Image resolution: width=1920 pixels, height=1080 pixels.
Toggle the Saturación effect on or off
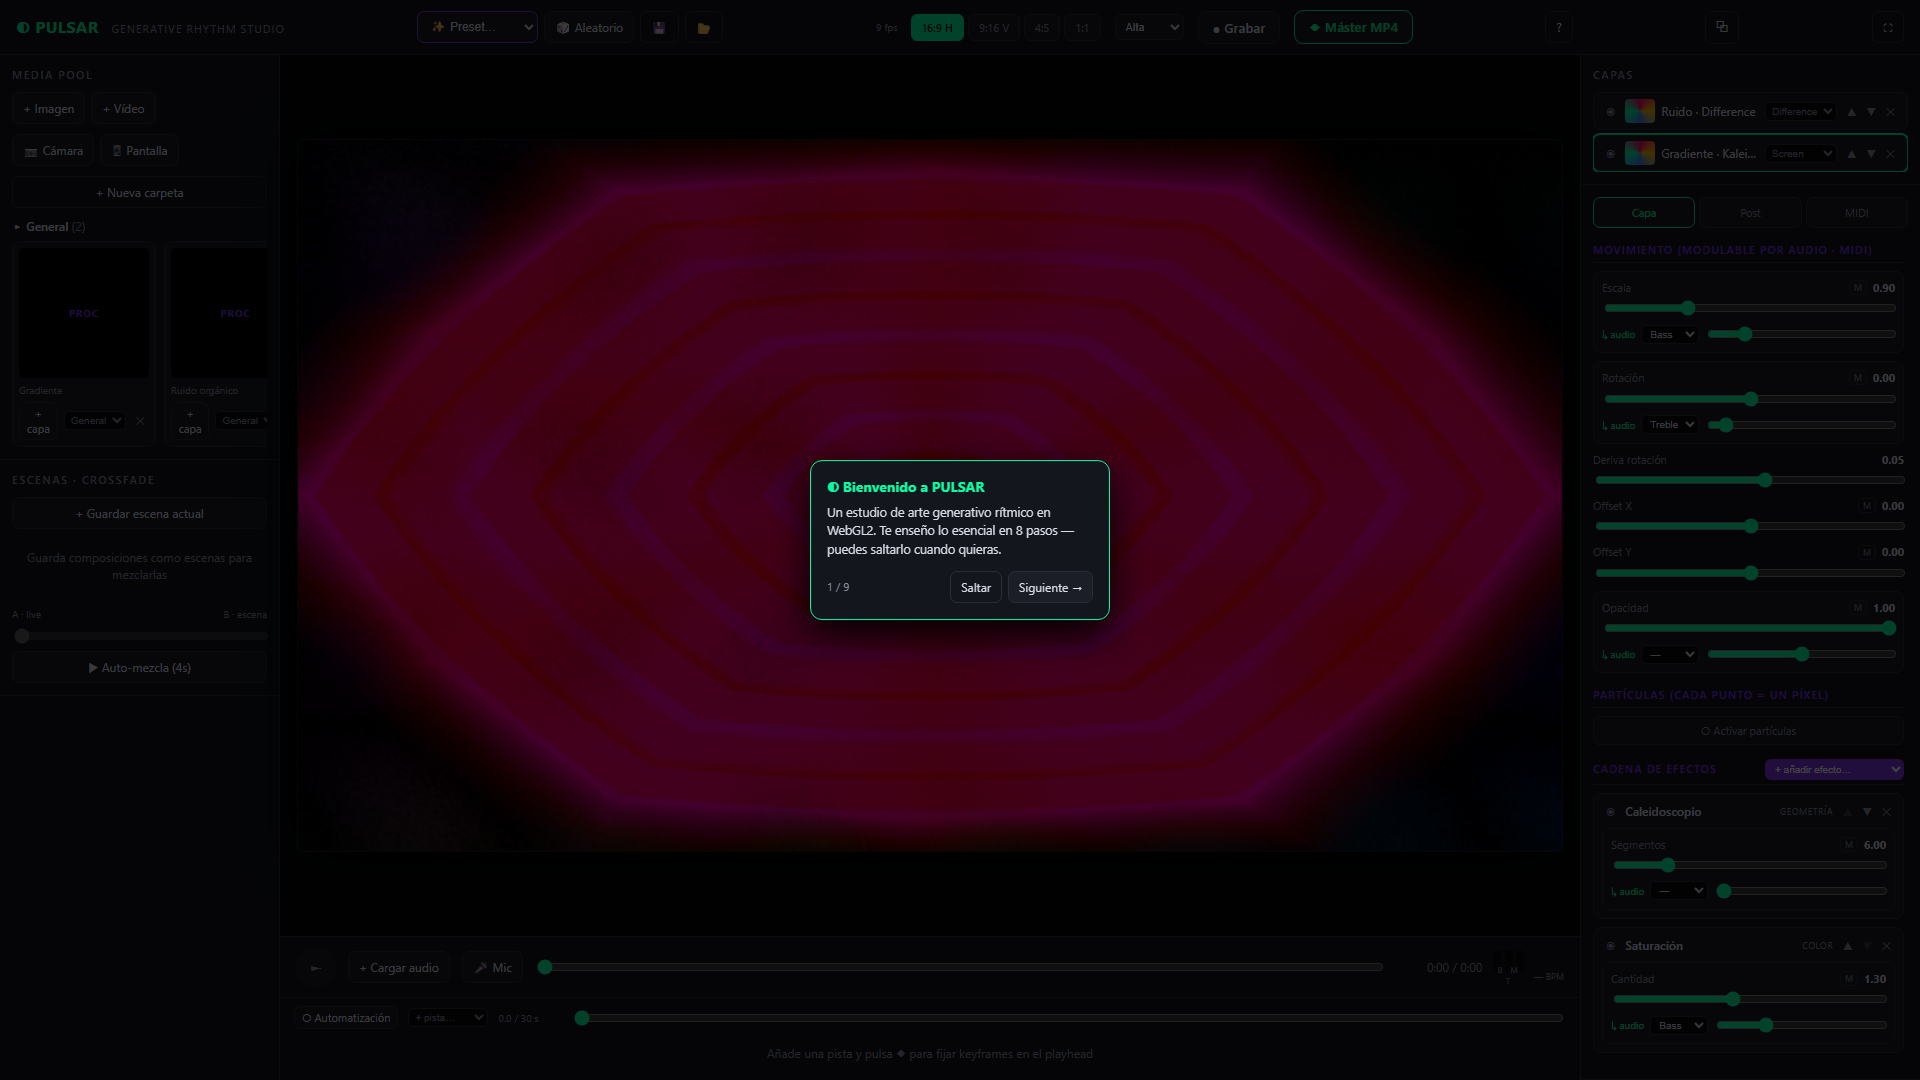click(1610, 946)
